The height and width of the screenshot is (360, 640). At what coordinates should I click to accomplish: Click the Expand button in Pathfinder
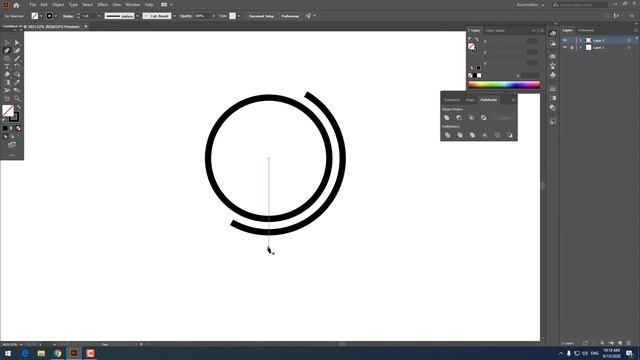504,118
